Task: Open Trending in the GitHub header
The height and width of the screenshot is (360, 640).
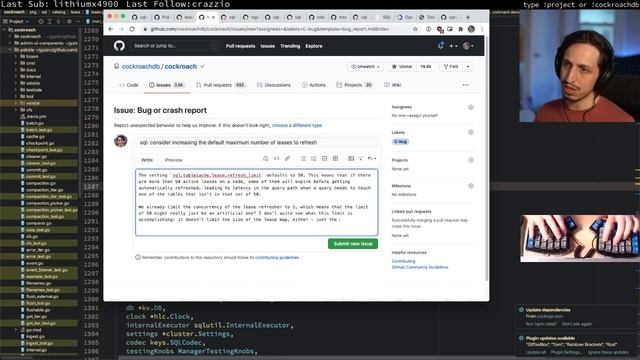Action: coord(290,46)
